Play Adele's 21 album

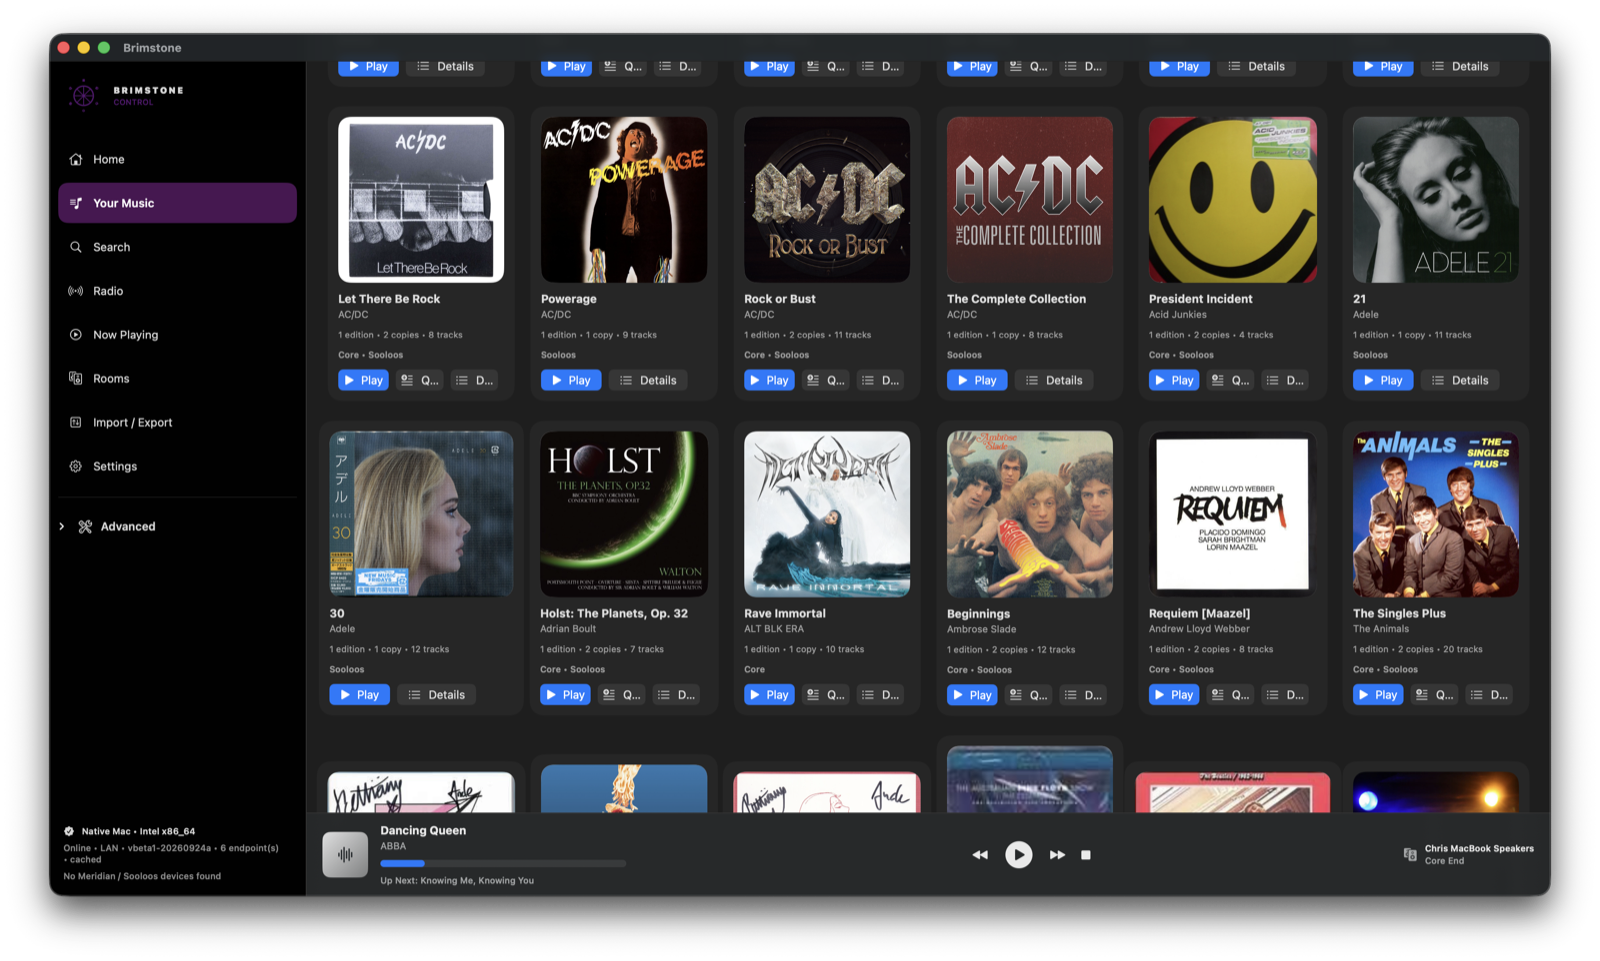[x=1383, y=380]
